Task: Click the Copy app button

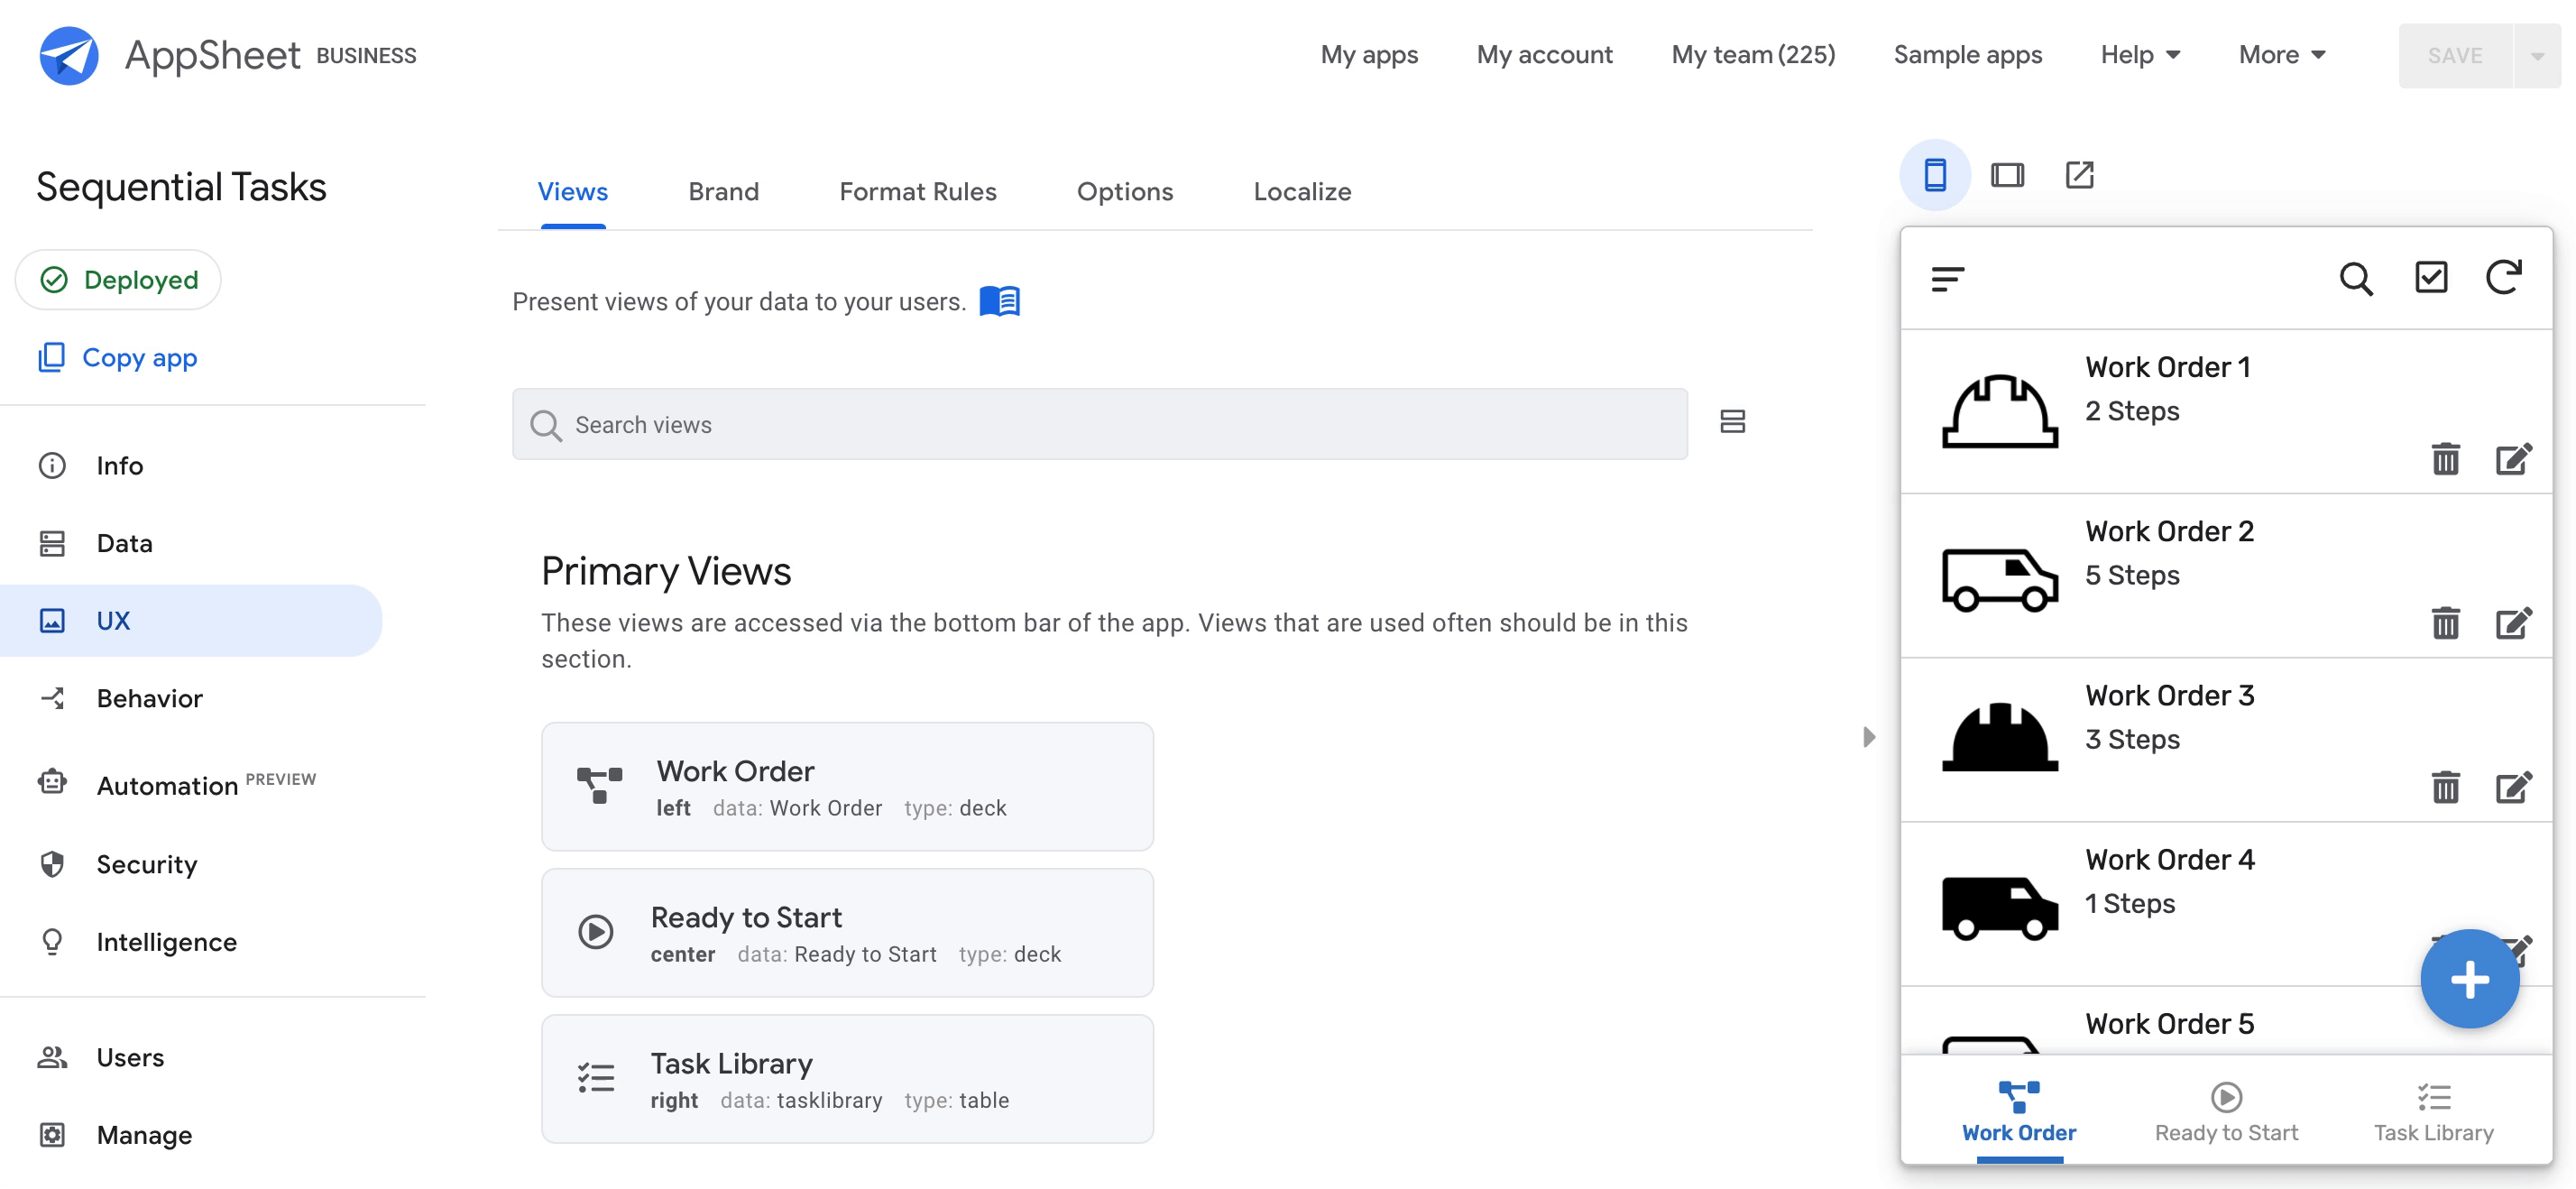Action: coord(138,355)
